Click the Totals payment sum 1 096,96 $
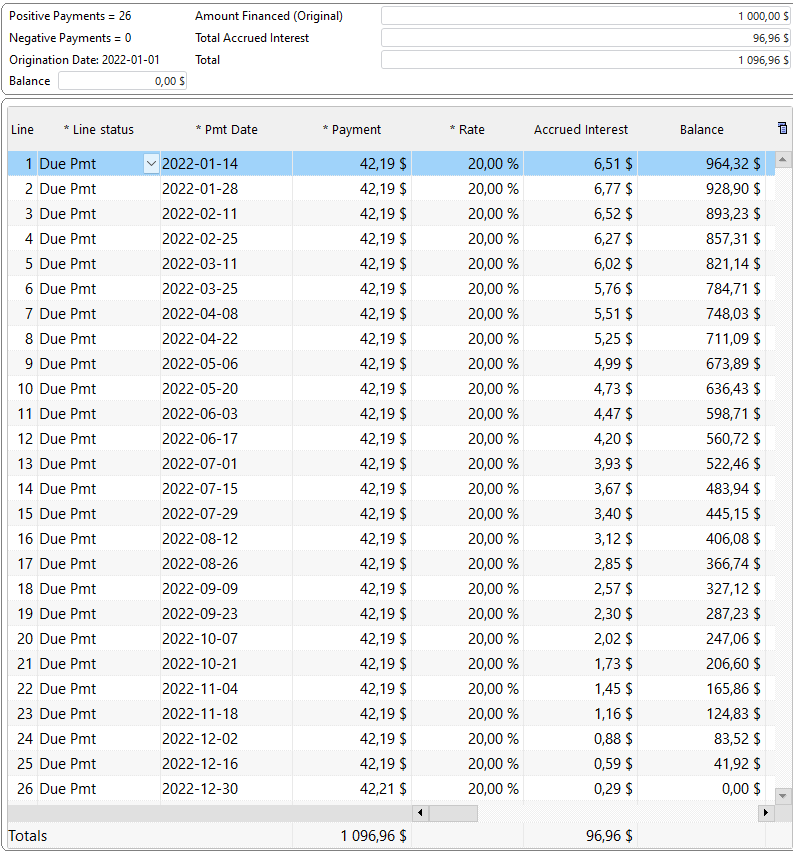 point(373,836)
